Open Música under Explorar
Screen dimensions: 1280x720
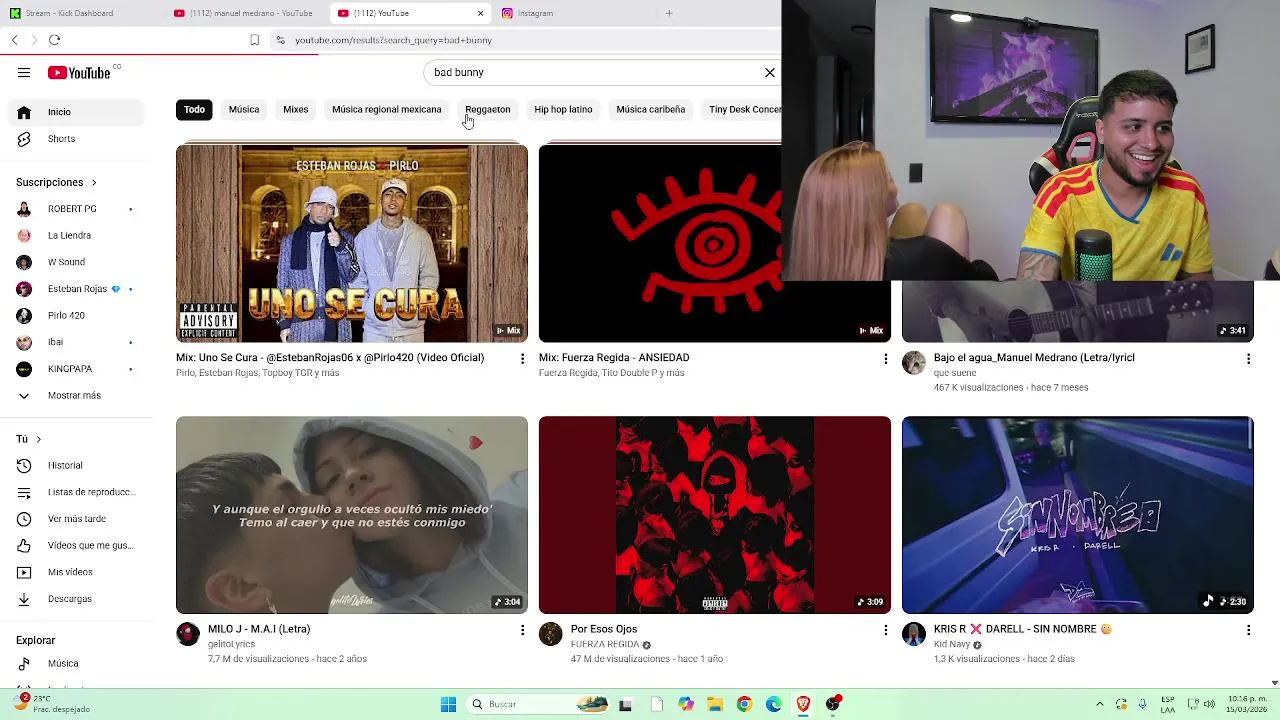[78, 663]
